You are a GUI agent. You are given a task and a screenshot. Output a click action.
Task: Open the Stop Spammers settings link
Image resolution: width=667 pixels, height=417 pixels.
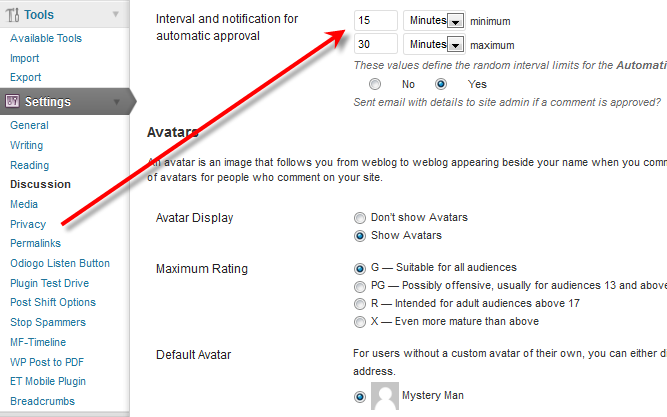(48, 322)
